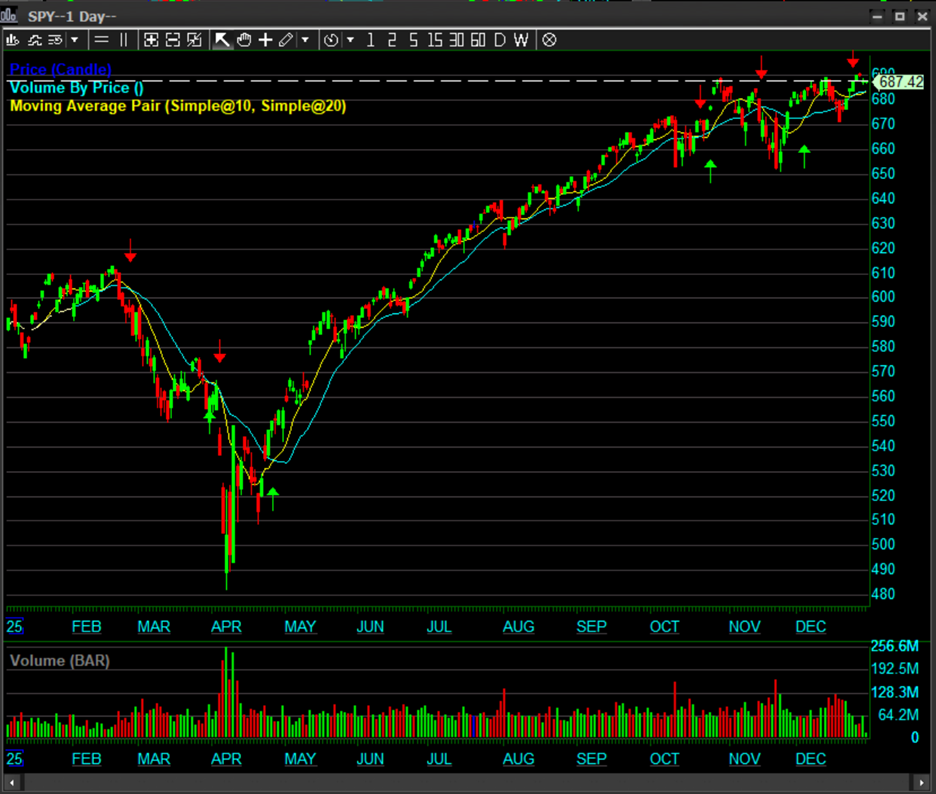936x794 pixels.
Task: Expand the drawing tools dropdown arrow
Action: click(x=305, y=40)
